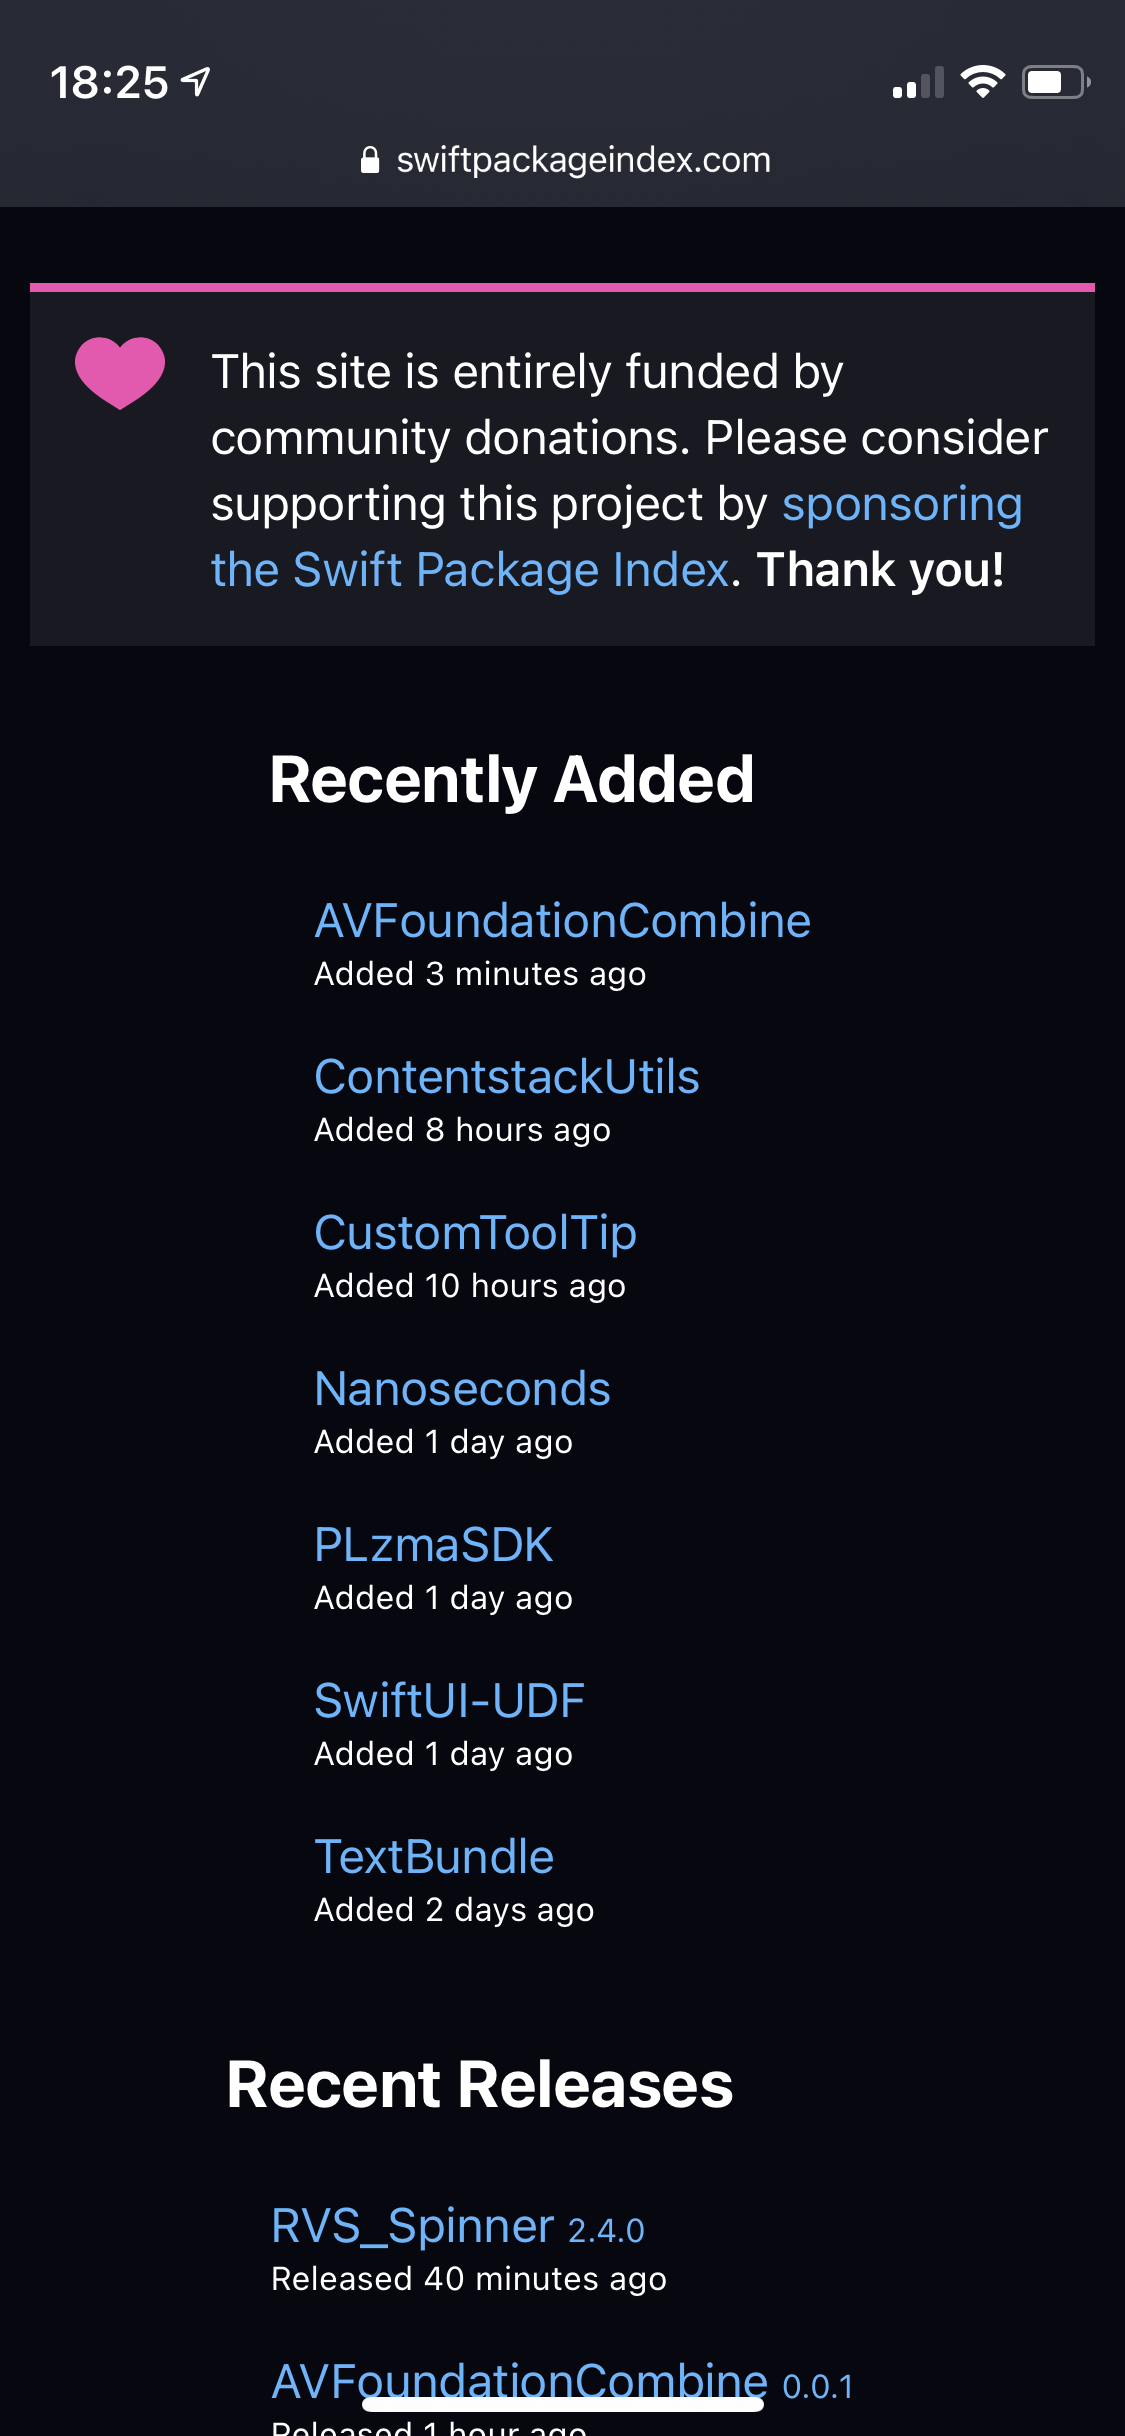Open the SwiftUI-UDF package link
Screen dimensions: 1125x2436
click(449, 1700)
